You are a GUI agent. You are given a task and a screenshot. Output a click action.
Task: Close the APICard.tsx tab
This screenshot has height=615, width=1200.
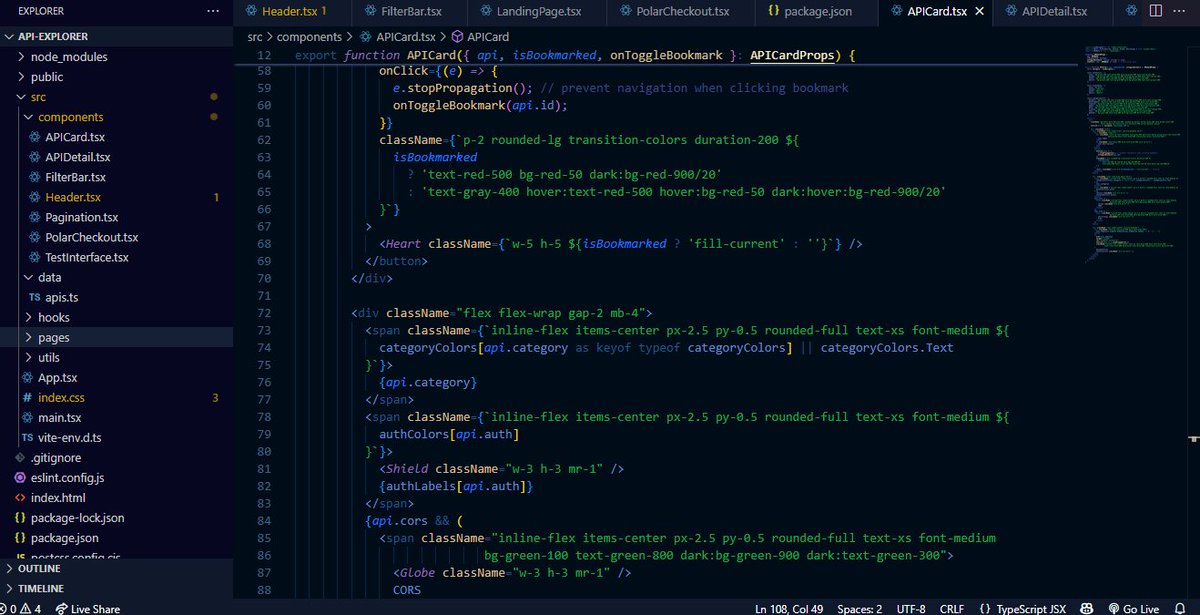979,11
